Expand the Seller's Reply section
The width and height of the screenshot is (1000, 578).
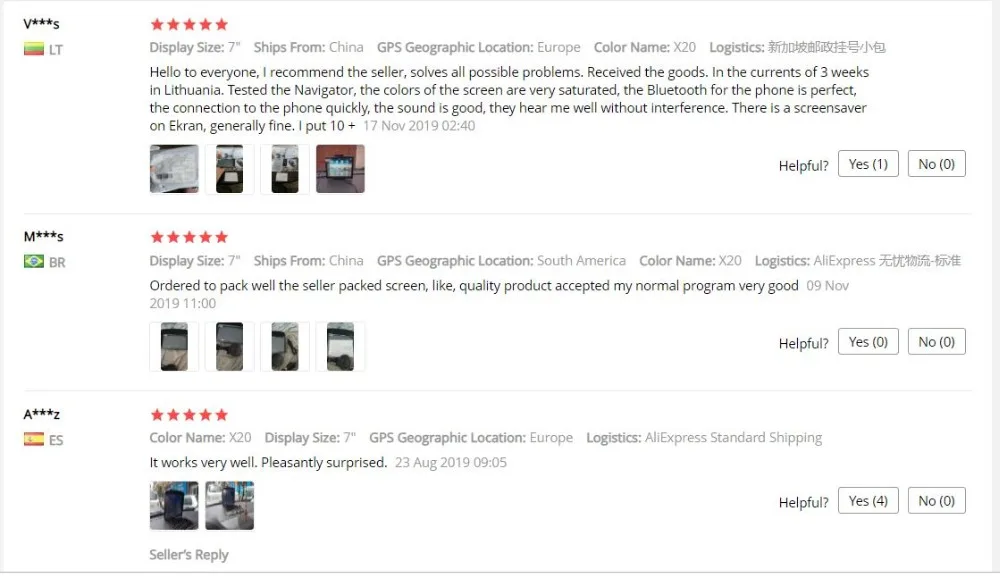(189, 555)
